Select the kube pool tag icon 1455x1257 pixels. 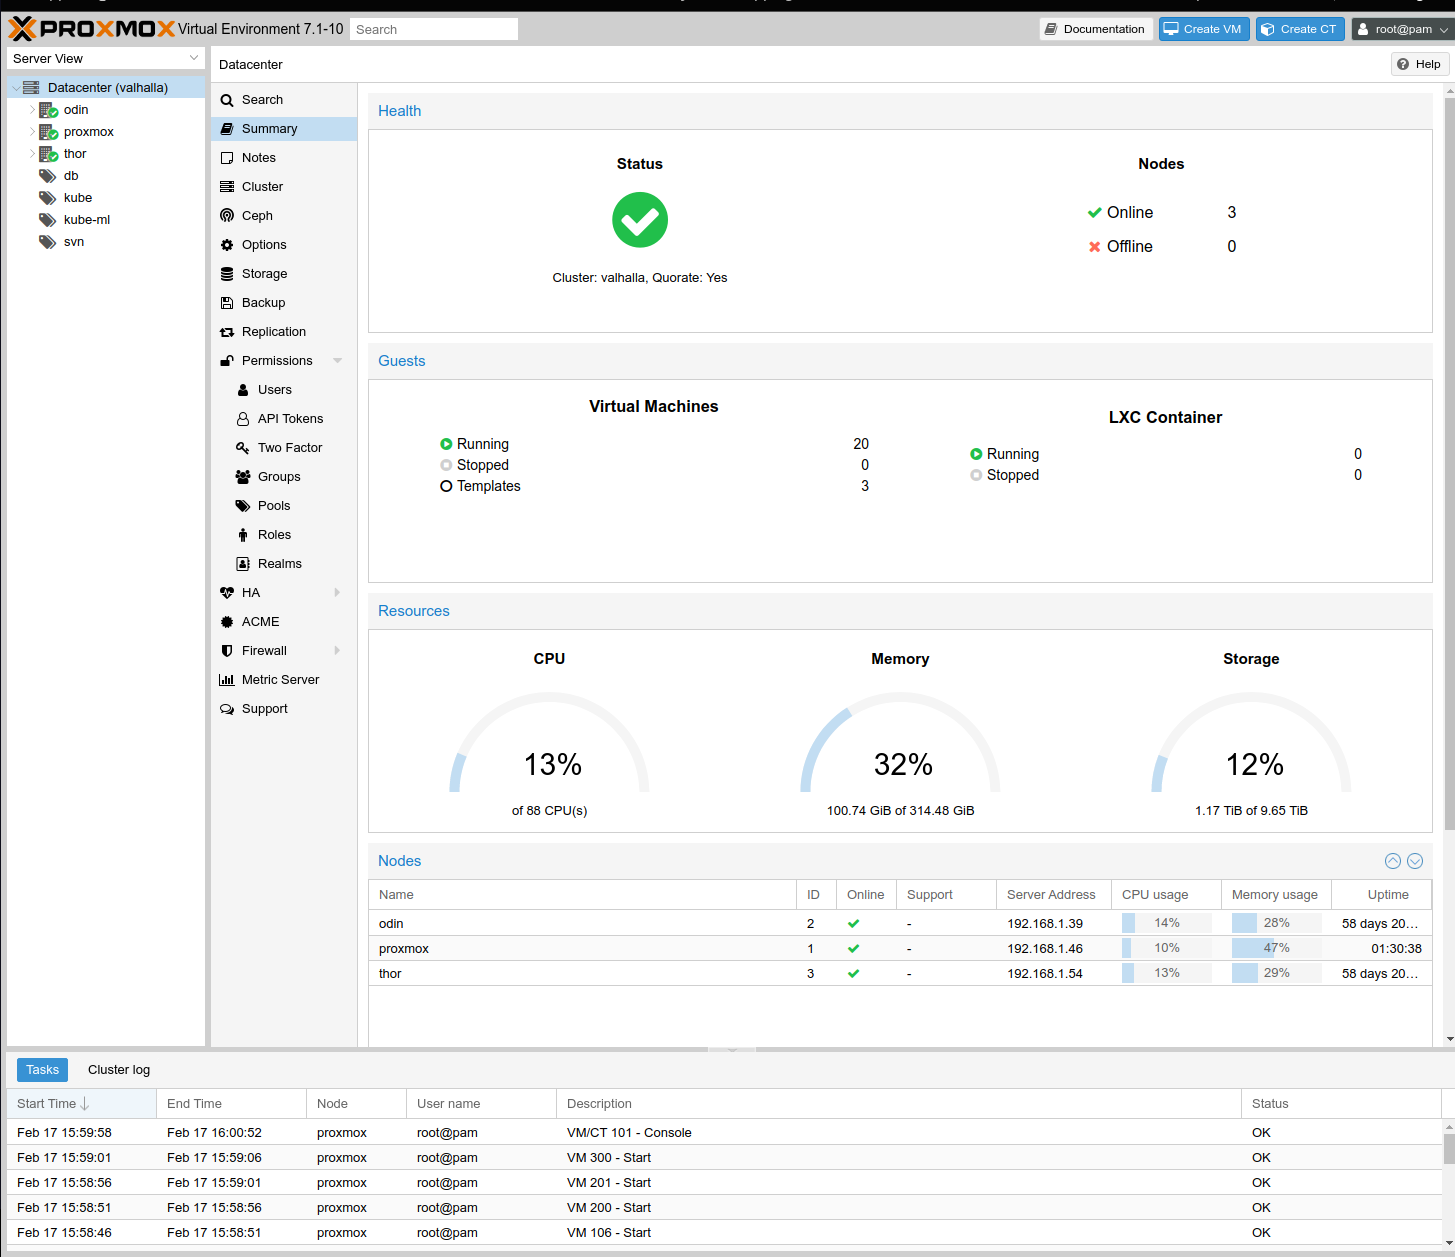47,198
